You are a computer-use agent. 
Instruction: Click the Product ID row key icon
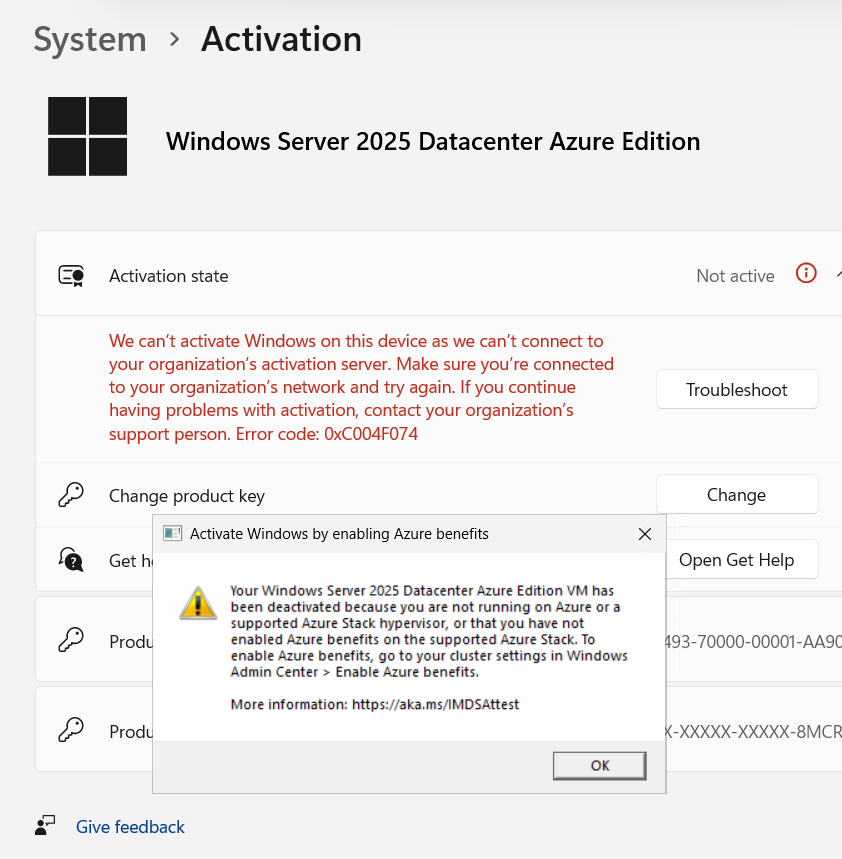coord(71,639)
